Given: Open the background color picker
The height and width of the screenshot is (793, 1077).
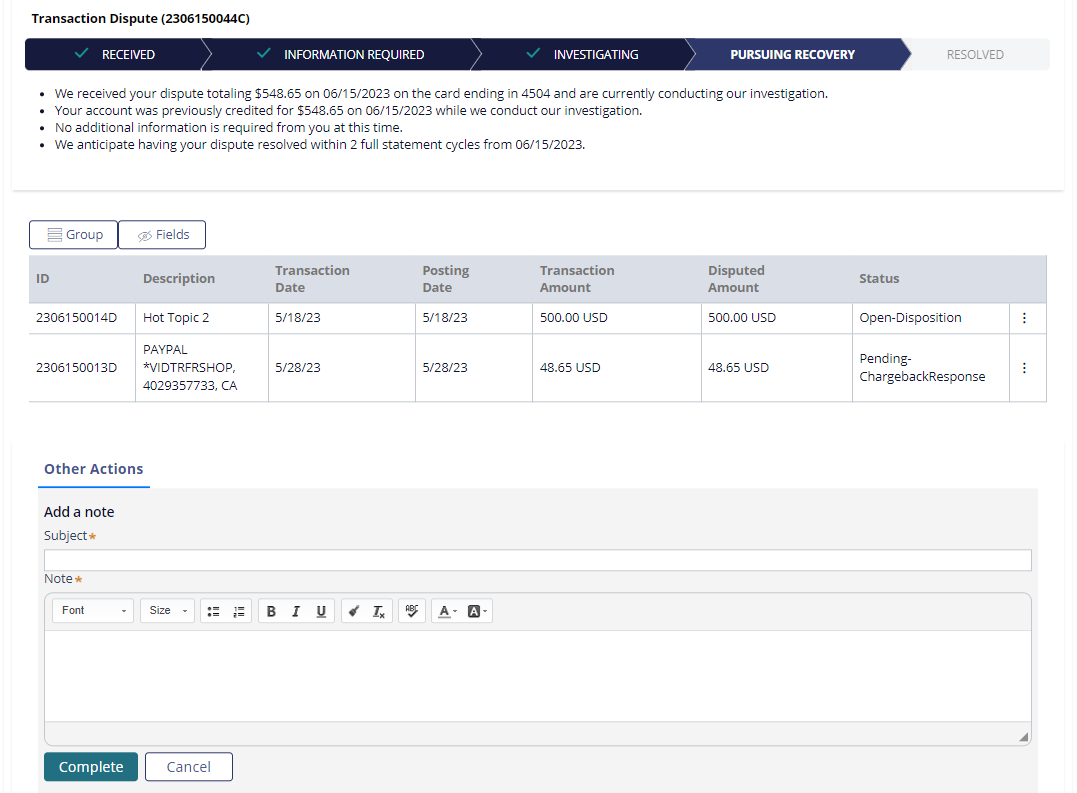Looking at the screenshot, I should [477, 611].
